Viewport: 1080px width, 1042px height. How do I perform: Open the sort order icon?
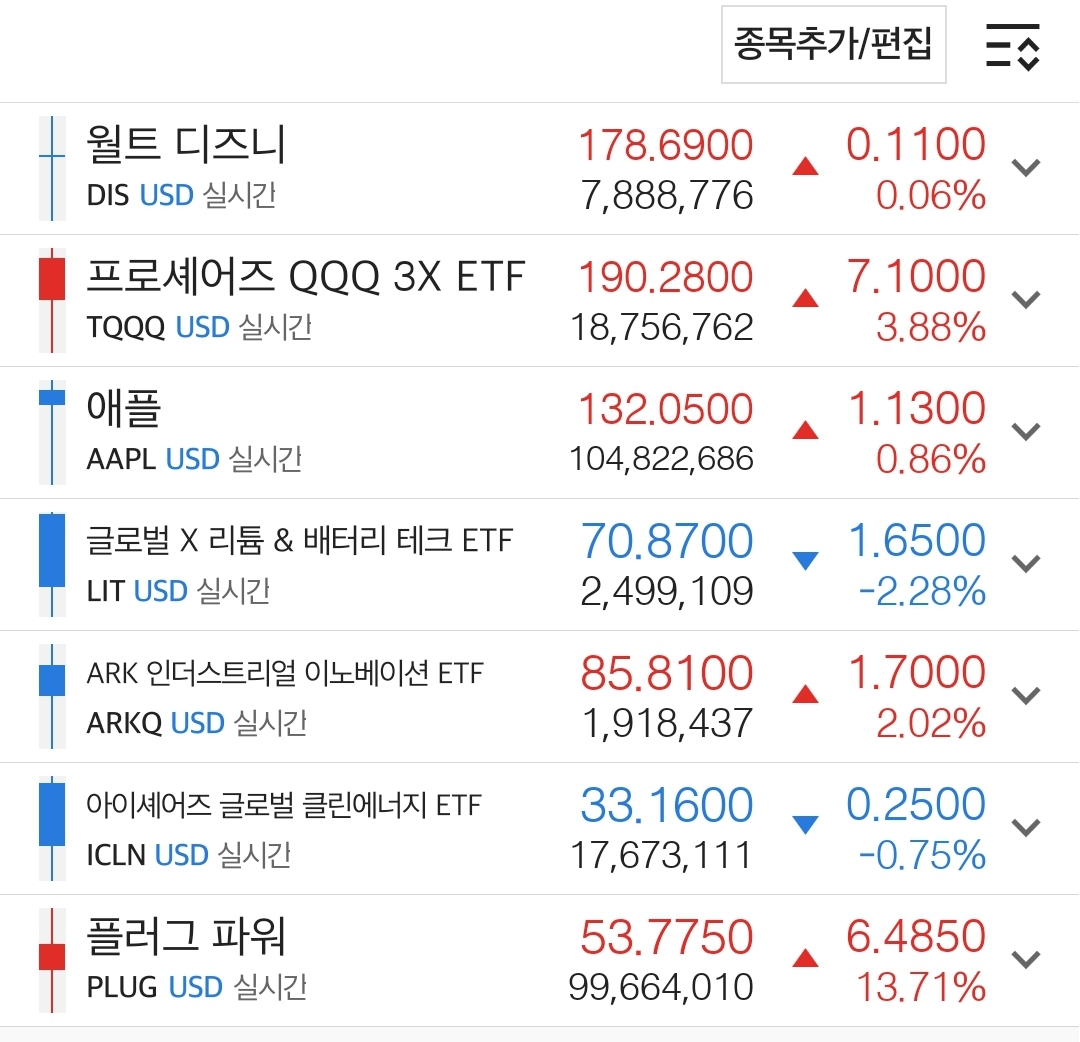[x=1012, y=46]
